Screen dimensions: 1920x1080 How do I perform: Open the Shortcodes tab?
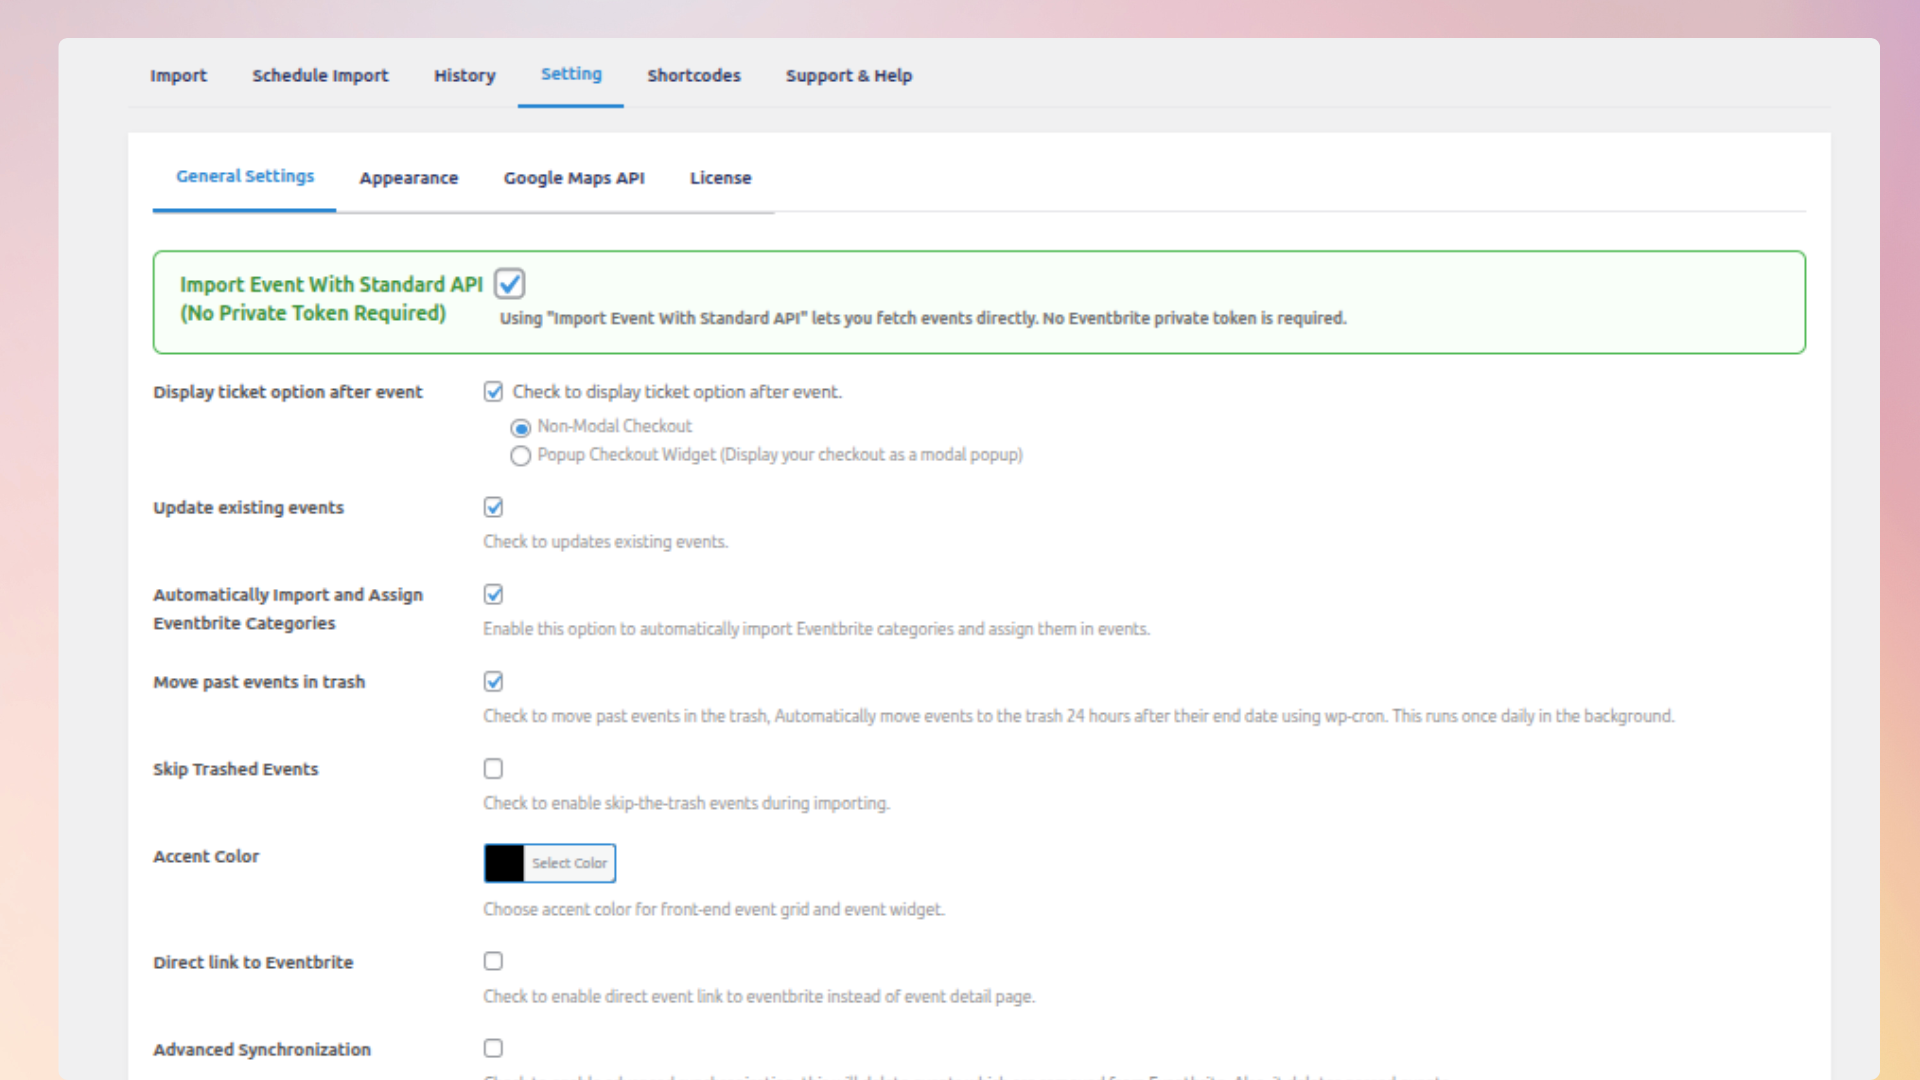coord(694,75)
